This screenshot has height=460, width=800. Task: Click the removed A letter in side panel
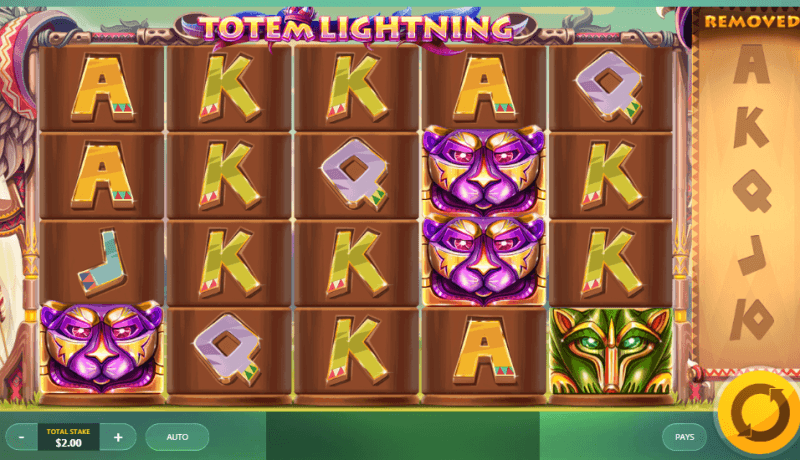point(752,64)
